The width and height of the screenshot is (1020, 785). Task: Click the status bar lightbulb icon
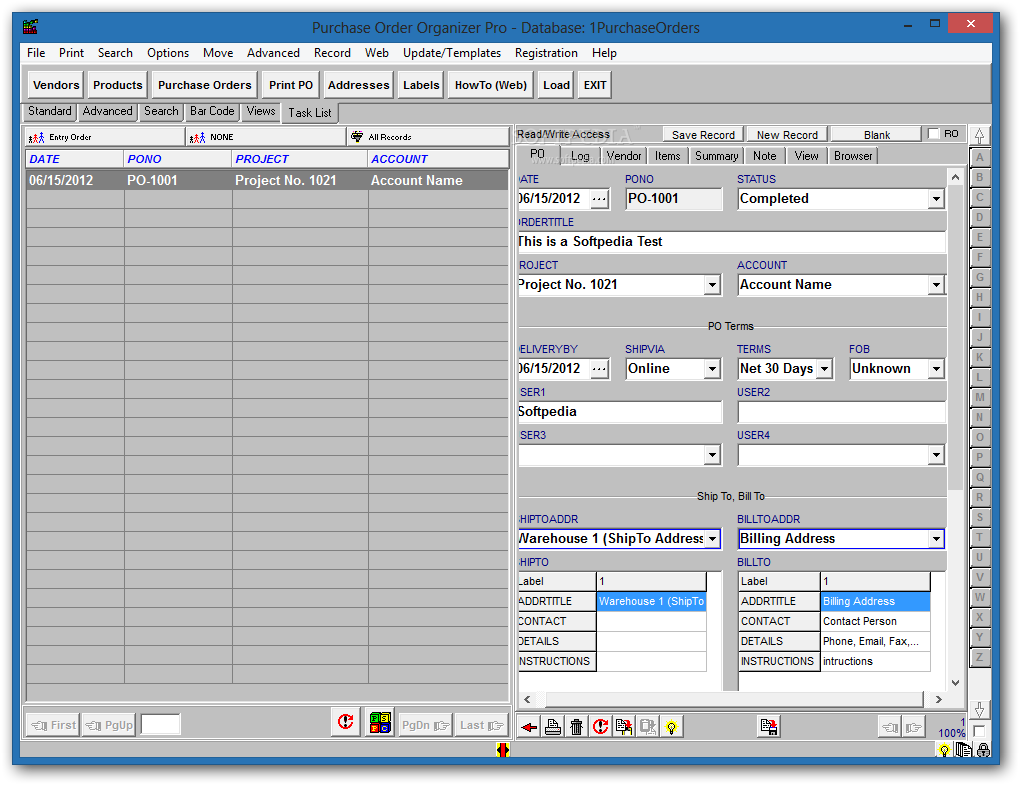click(x=944, y=751)
